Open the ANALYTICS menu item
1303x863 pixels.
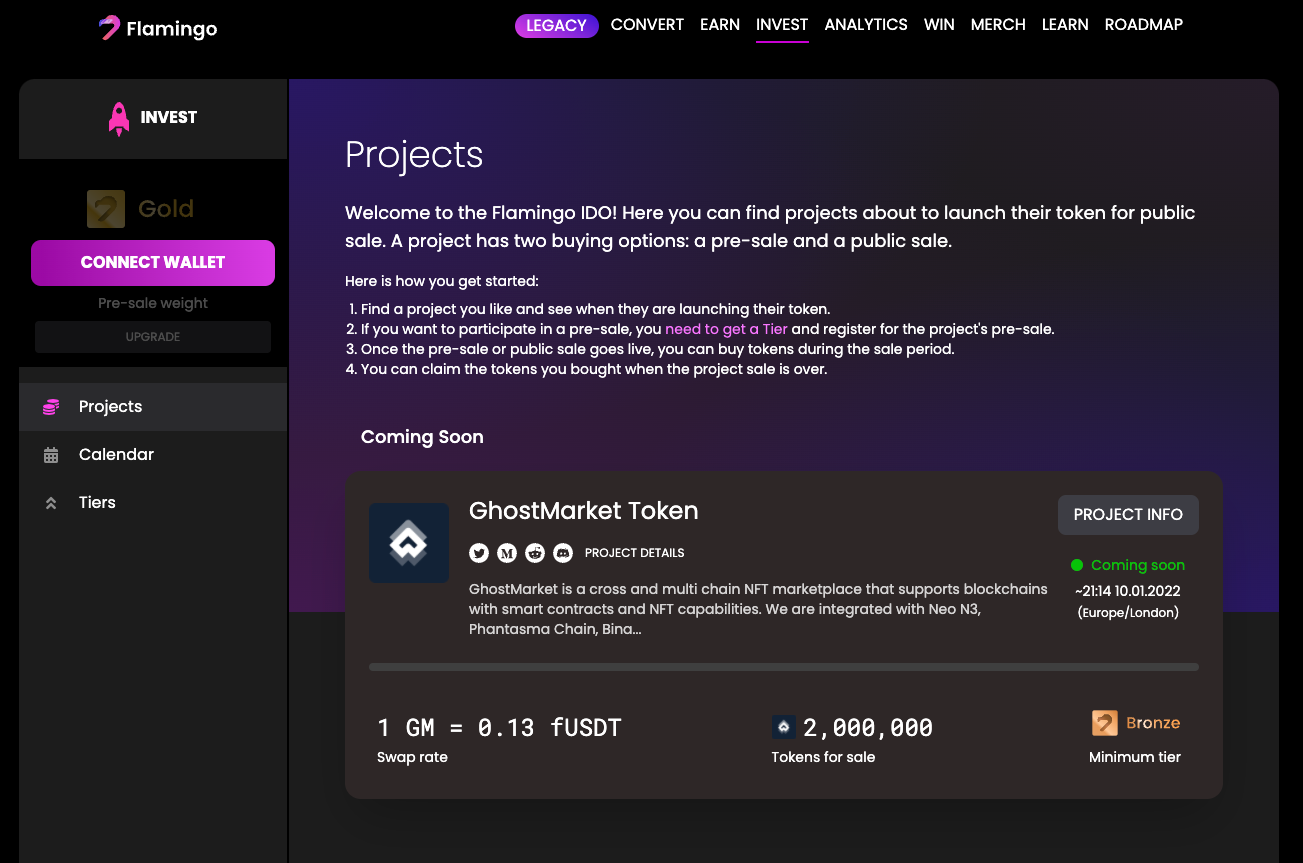tap(866, 25)
